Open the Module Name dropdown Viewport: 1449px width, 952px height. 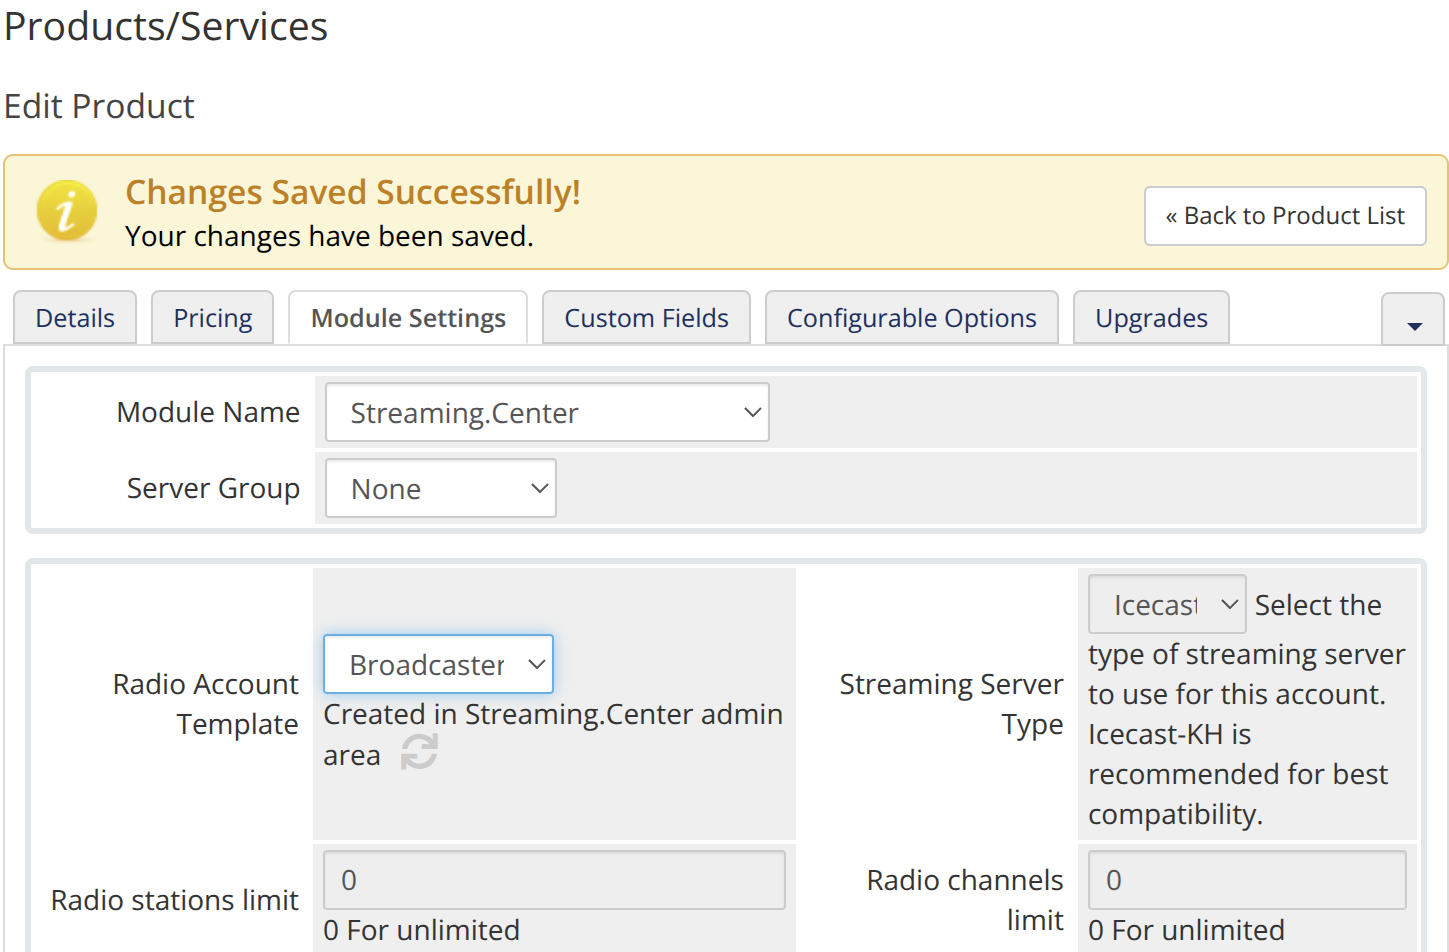[547, 412]
